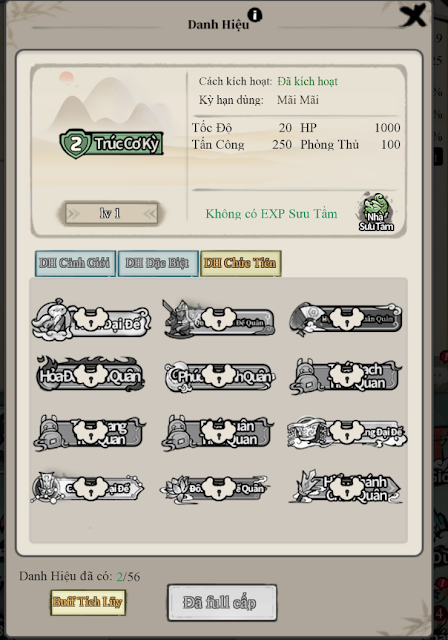Image resolution: width=448 pixels, height=640 pixels.
Task: Select the locked dragon Đại Đế title badge
Action: (x=347, y=432)
